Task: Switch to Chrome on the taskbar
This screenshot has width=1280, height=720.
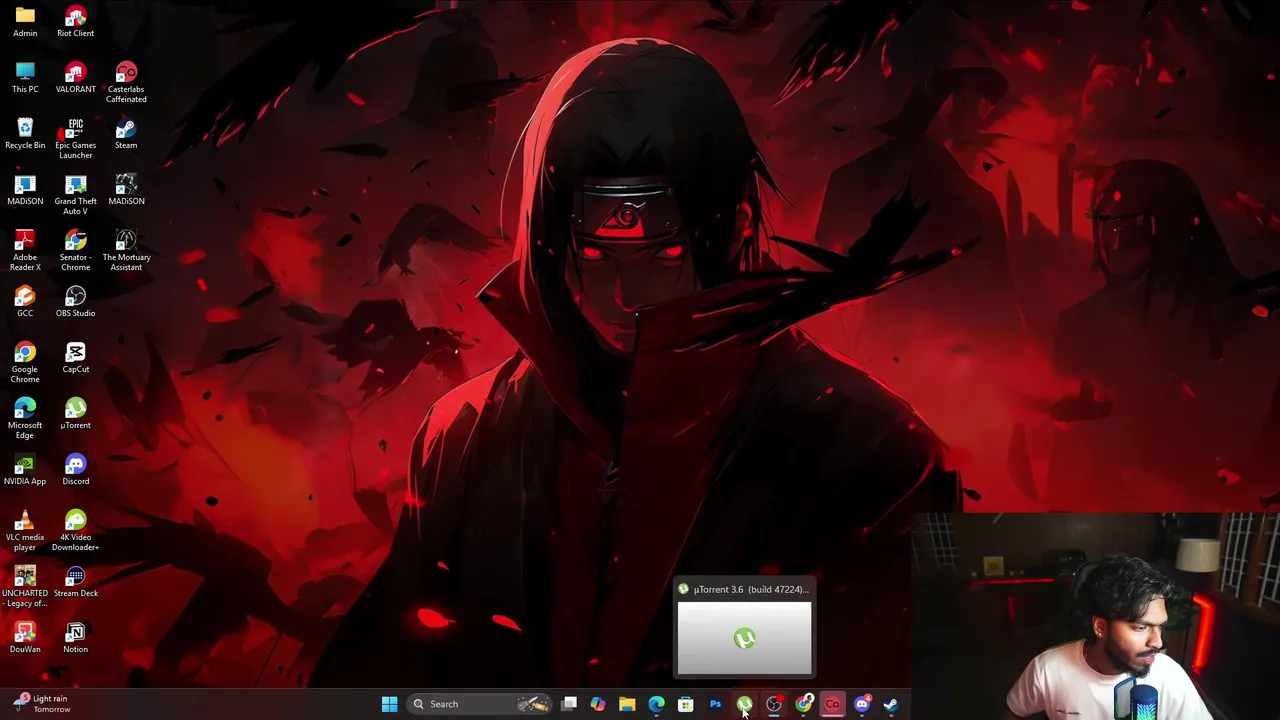Action: click(x=803, y=704)
